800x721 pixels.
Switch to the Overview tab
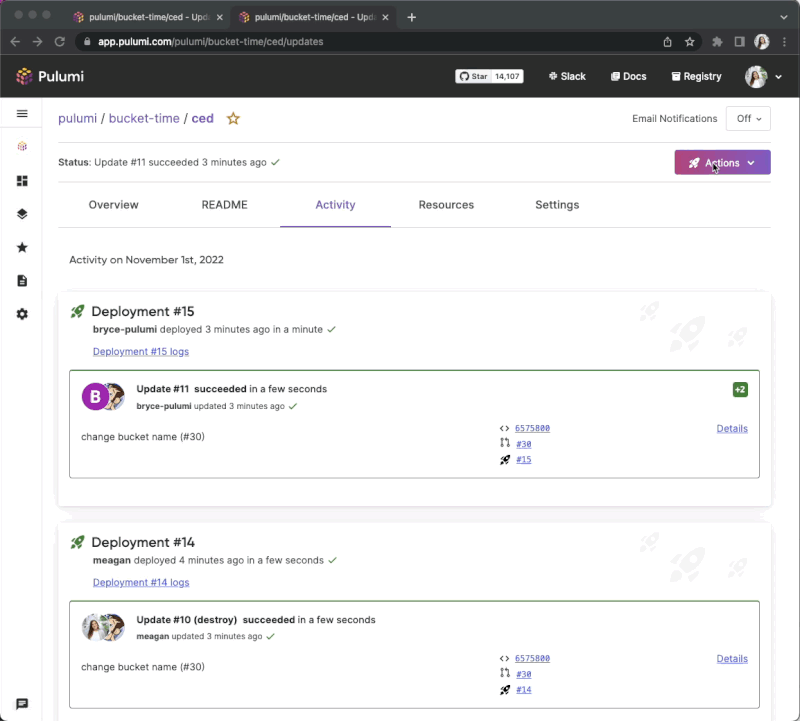pos(113,205)
